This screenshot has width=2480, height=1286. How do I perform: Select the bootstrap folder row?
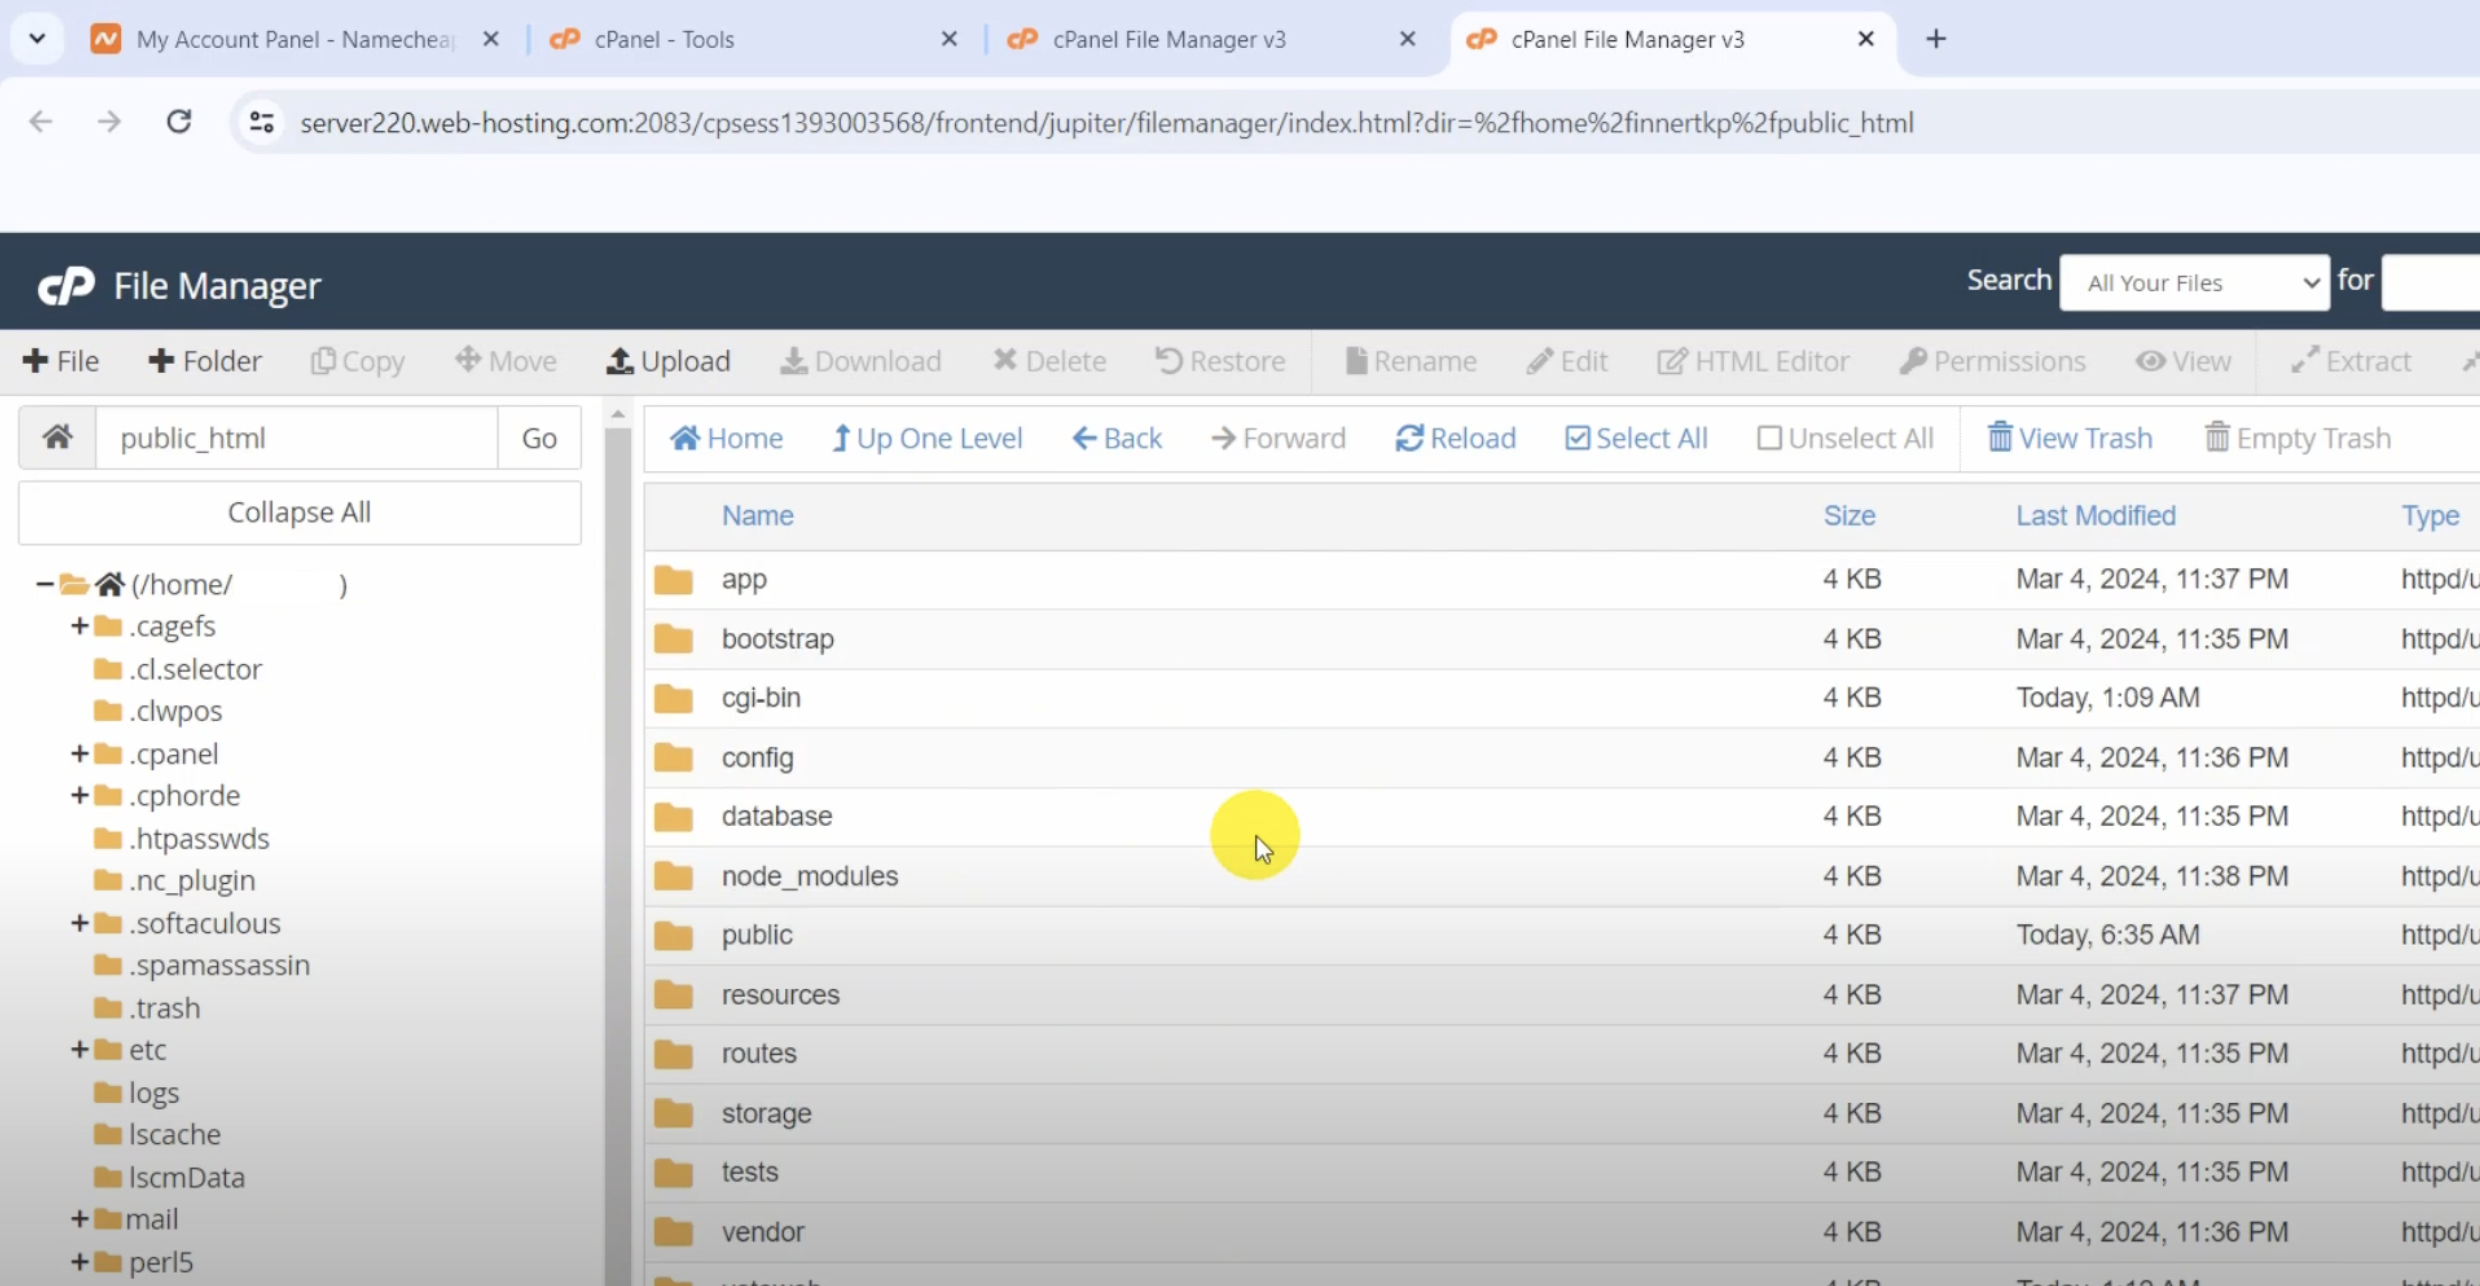coord(1562,639)
